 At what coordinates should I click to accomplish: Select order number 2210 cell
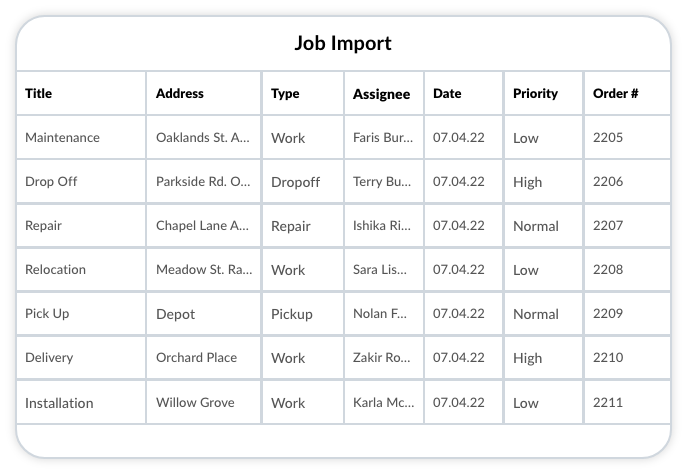[608, 358]
